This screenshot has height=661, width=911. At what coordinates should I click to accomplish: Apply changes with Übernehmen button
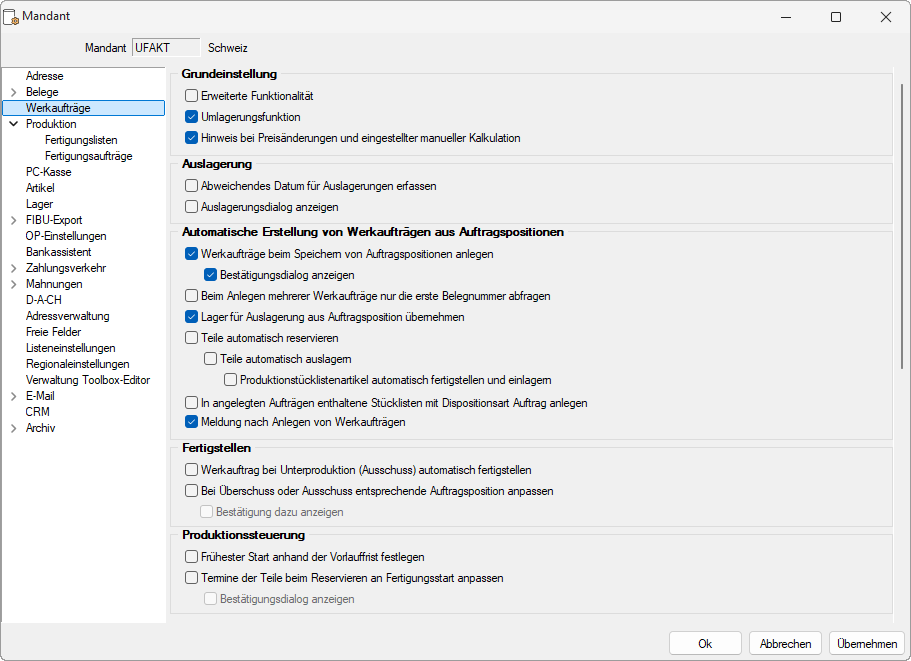(866, 644)
